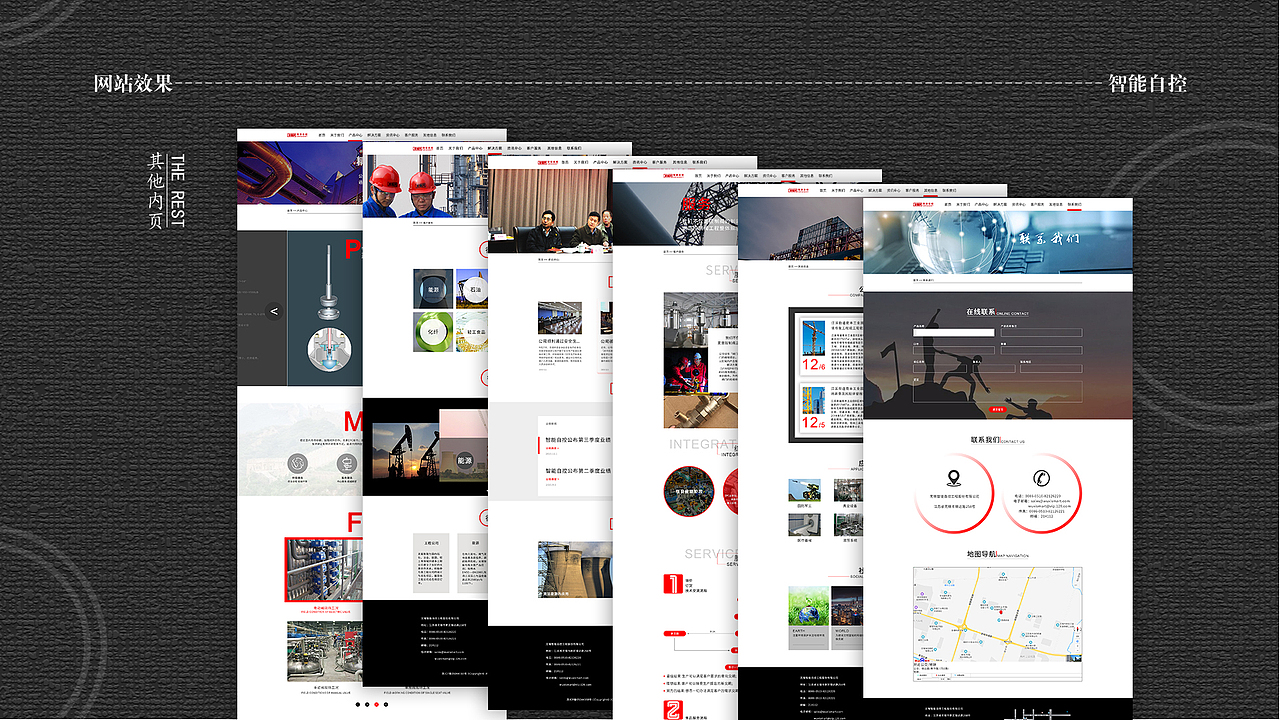Open the 轻工食品 round tile
The height and width of the screenshot is (720, 1280).
tap(471, 332)
